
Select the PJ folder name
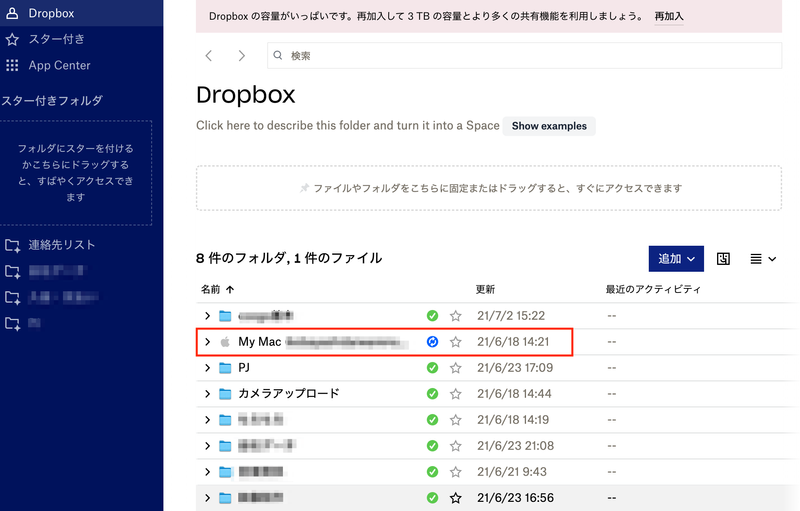[244, 368]
